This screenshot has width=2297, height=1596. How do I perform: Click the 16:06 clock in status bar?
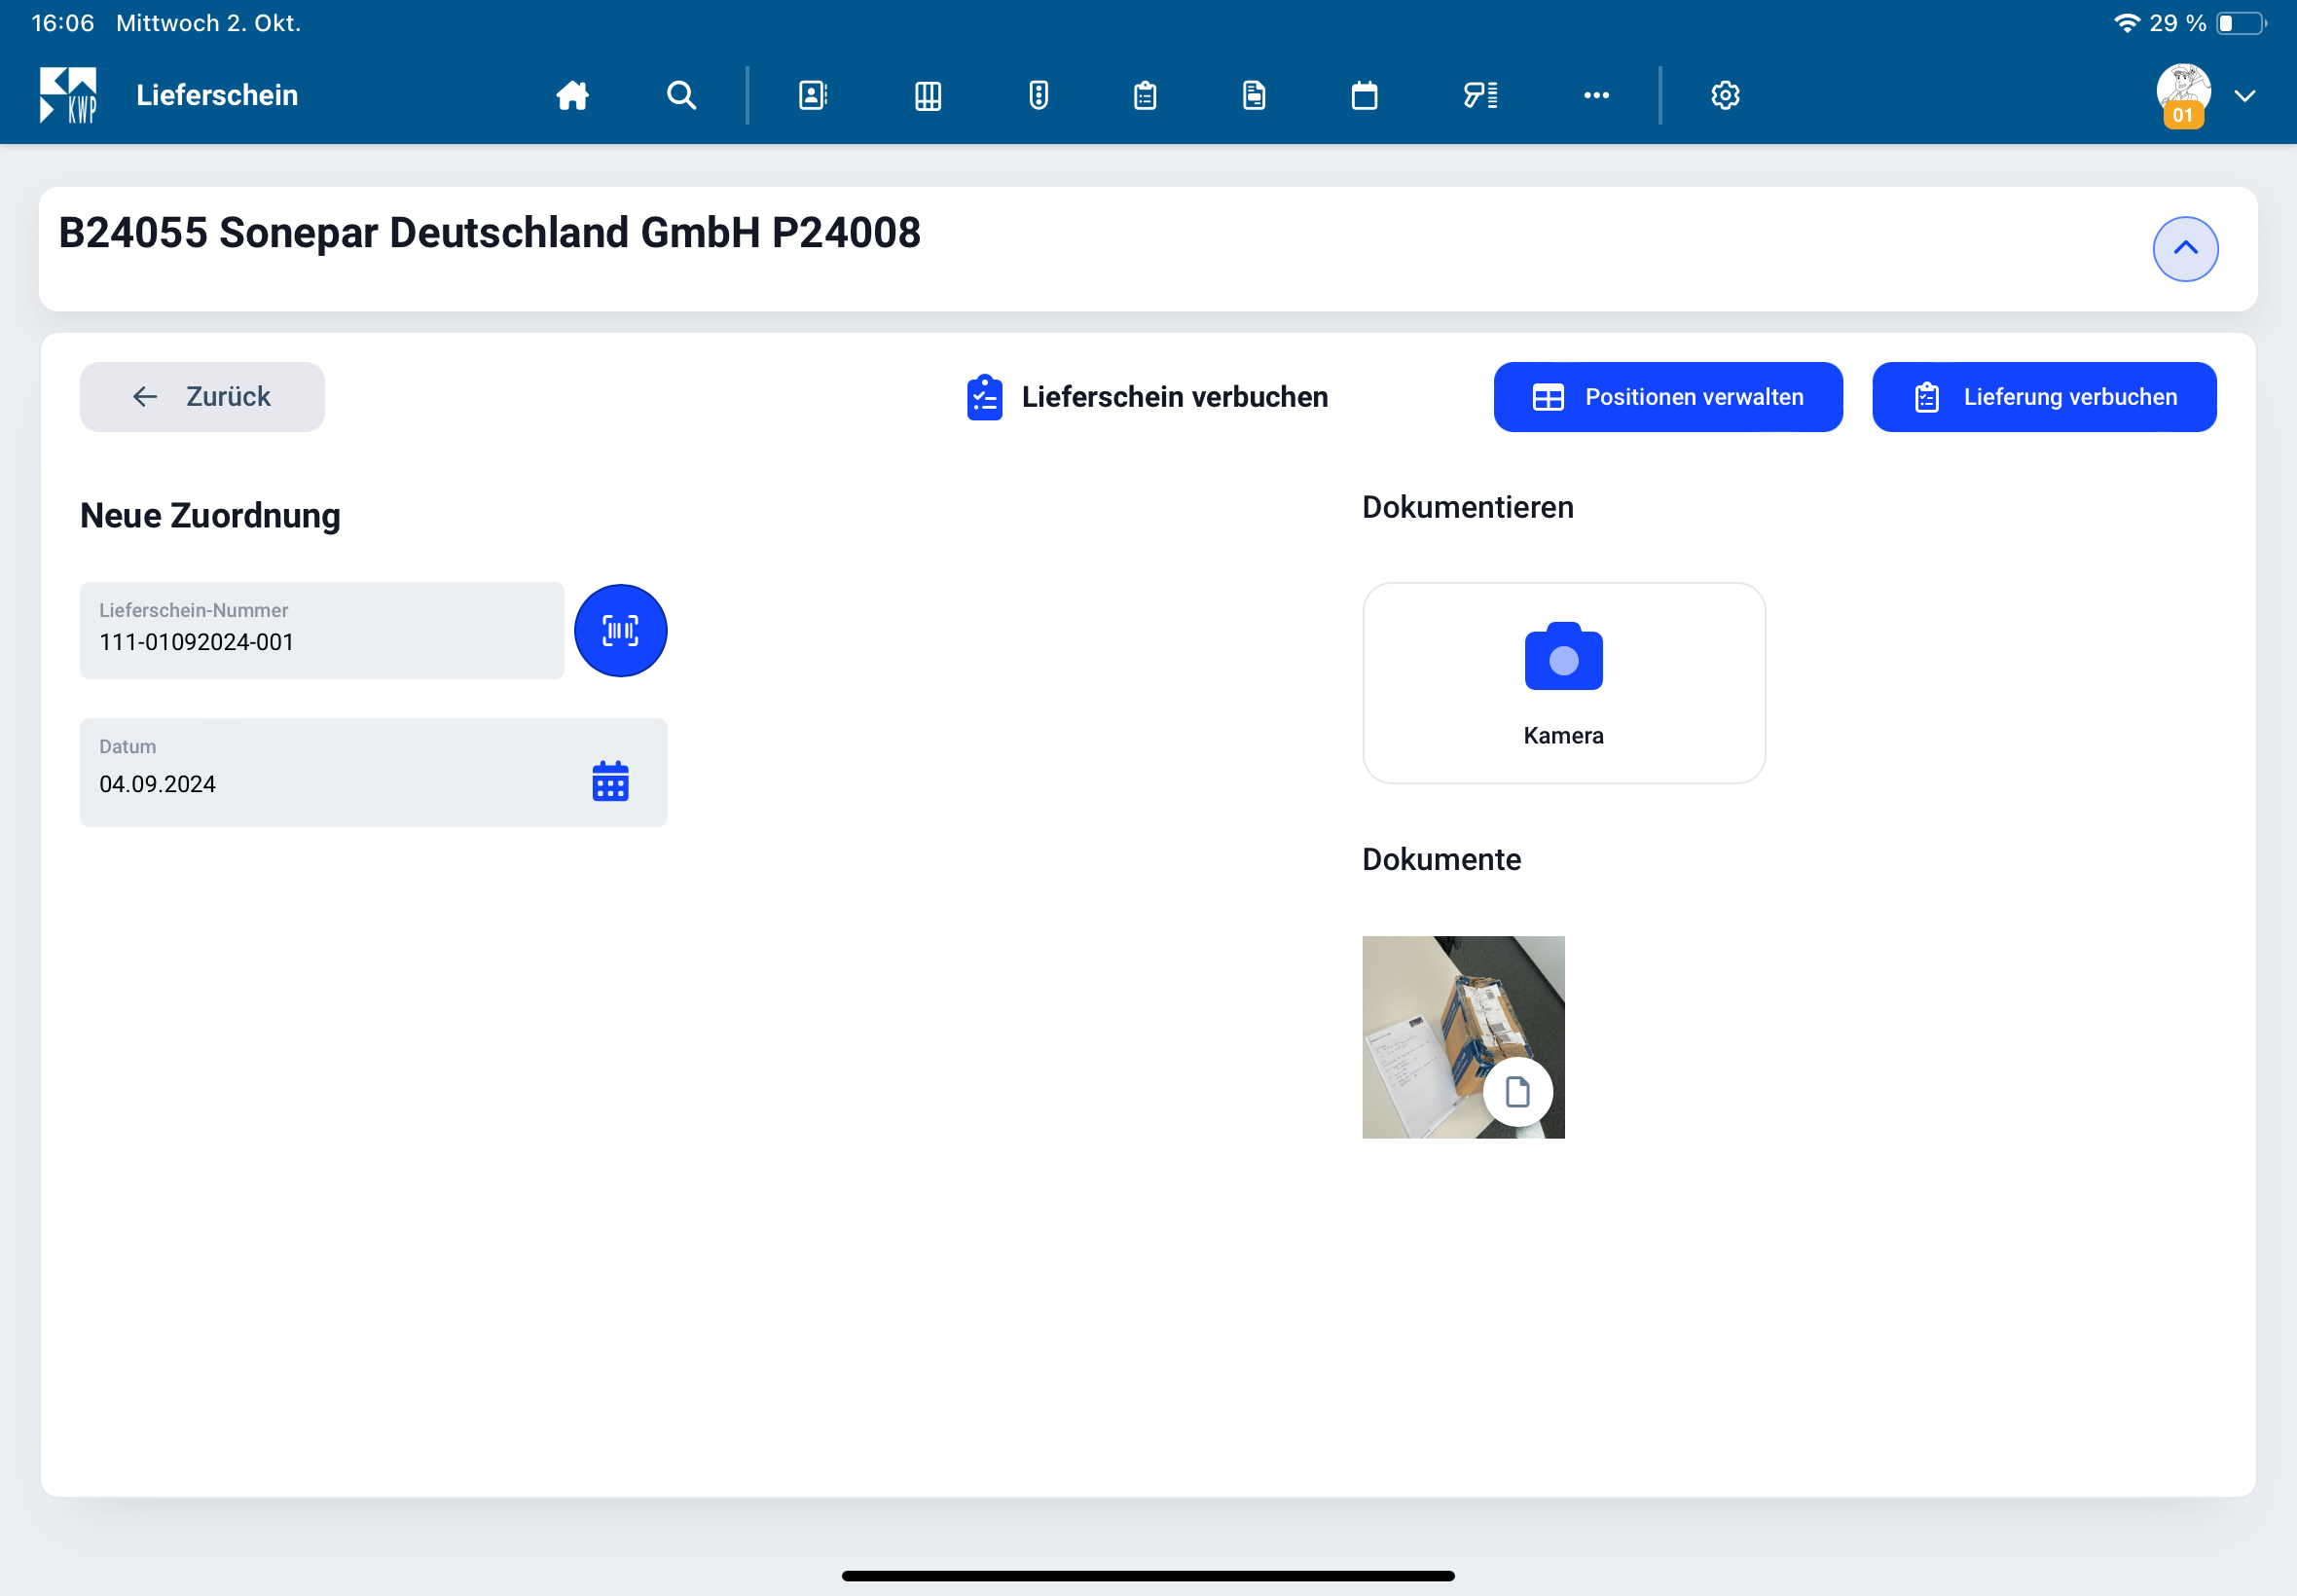click(62, 23)
